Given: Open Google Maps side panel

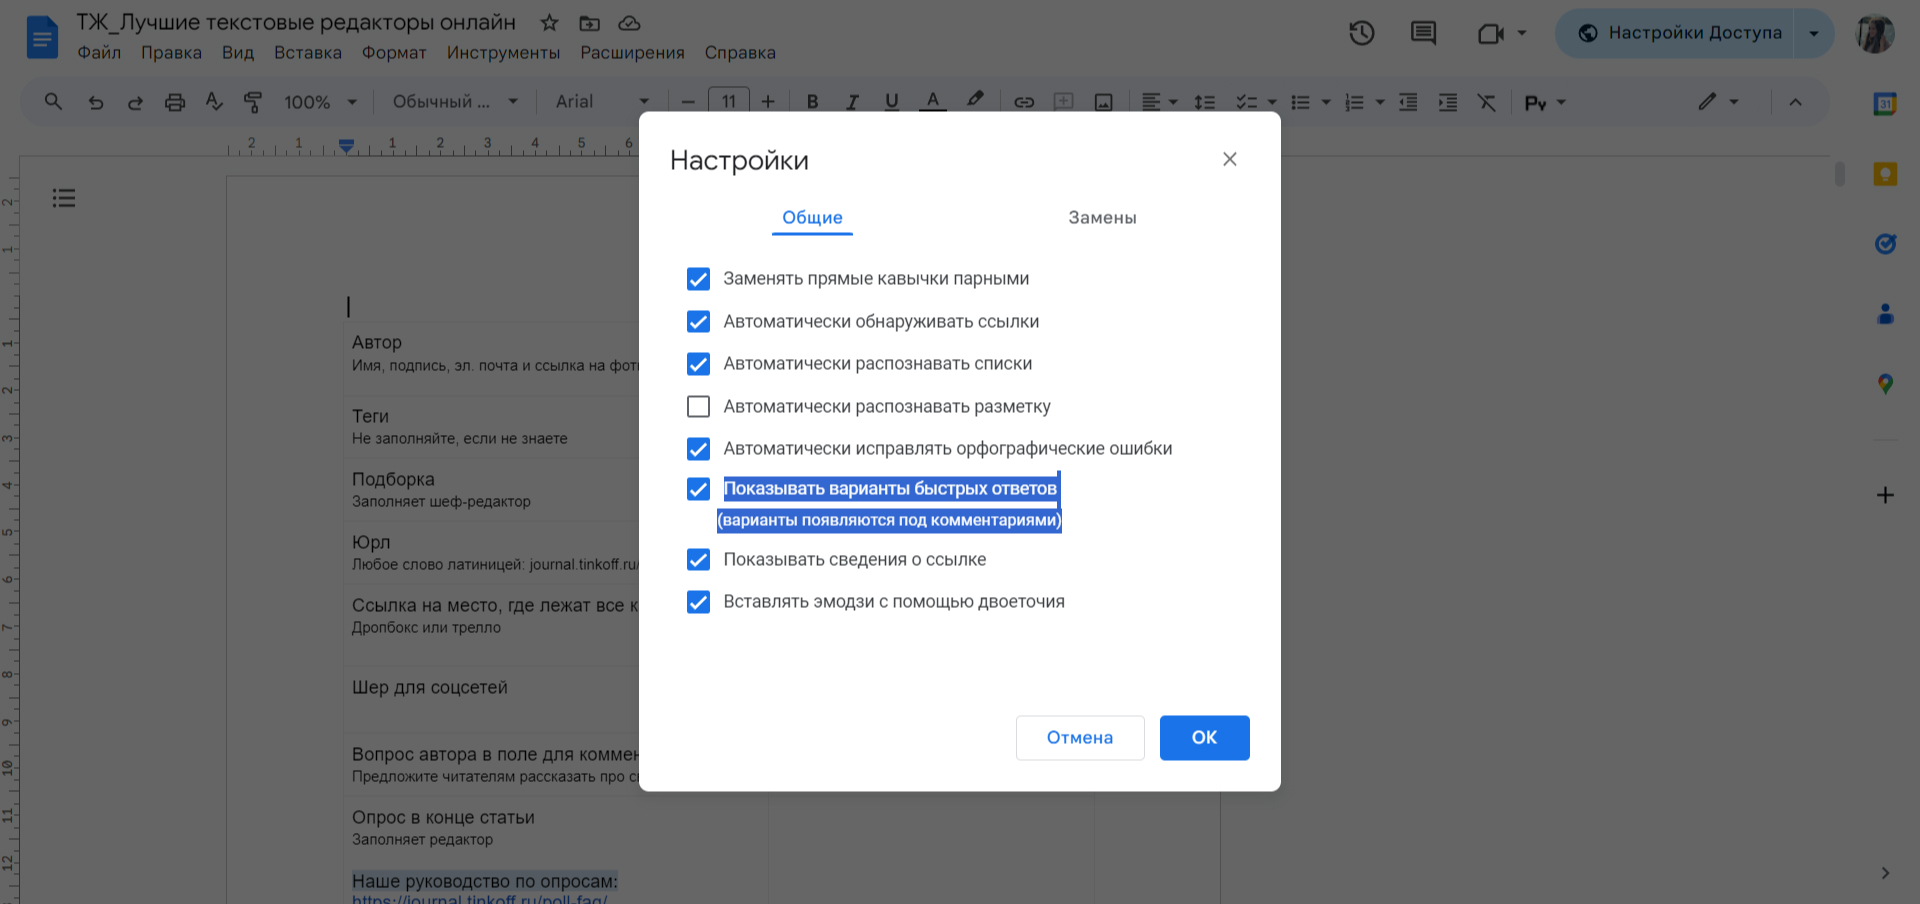Looking at the screenshot, I should pyautogui.click(x=1885, y=384).
